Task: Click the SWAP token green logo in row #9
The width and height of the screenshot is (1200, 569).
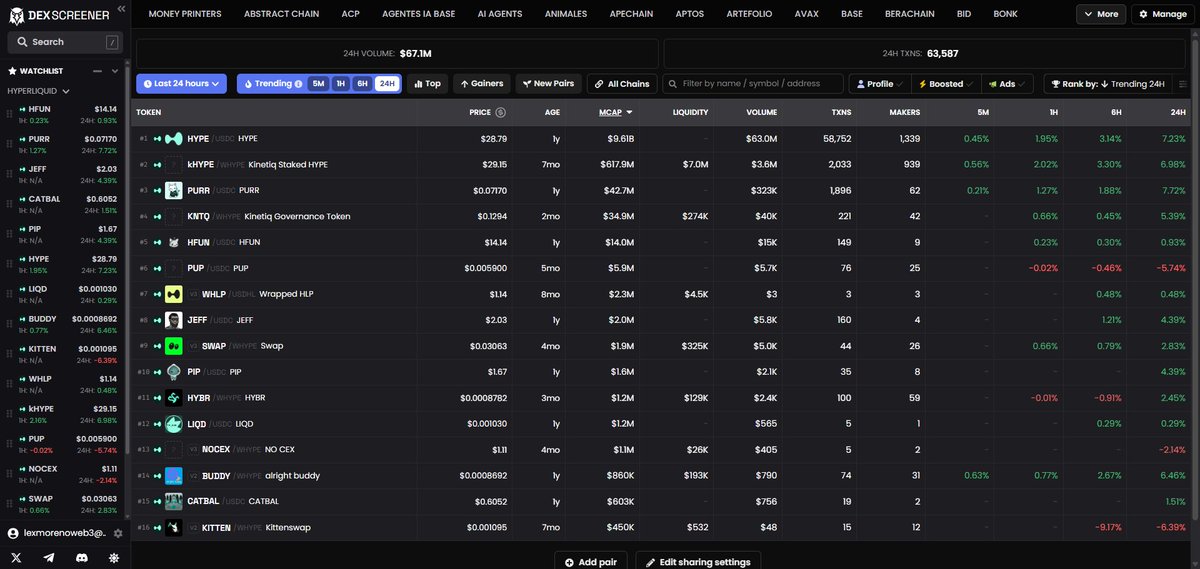Action: (174, 346)
